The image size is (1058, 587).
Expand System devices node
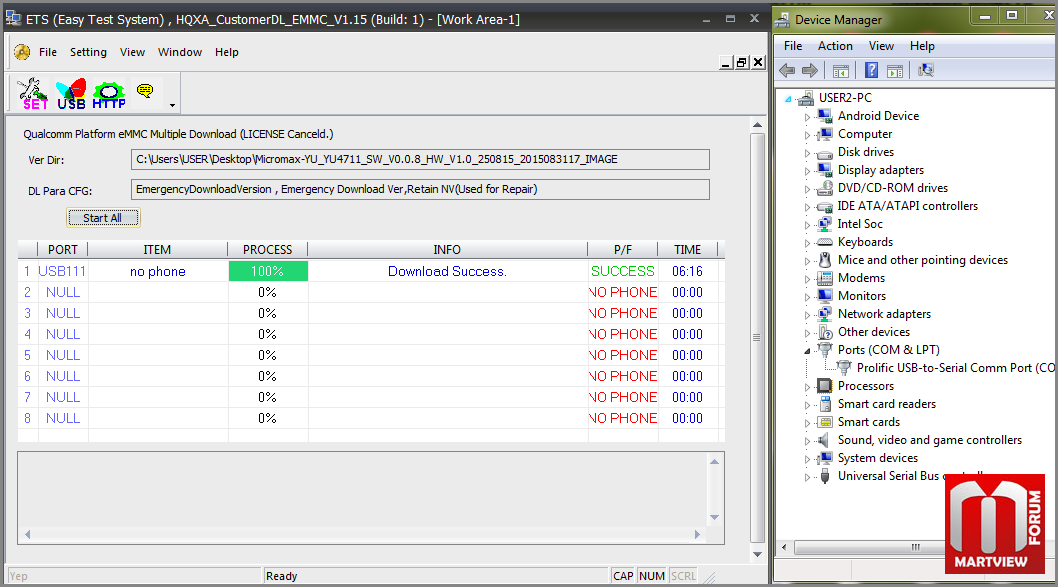pos(807,459)
